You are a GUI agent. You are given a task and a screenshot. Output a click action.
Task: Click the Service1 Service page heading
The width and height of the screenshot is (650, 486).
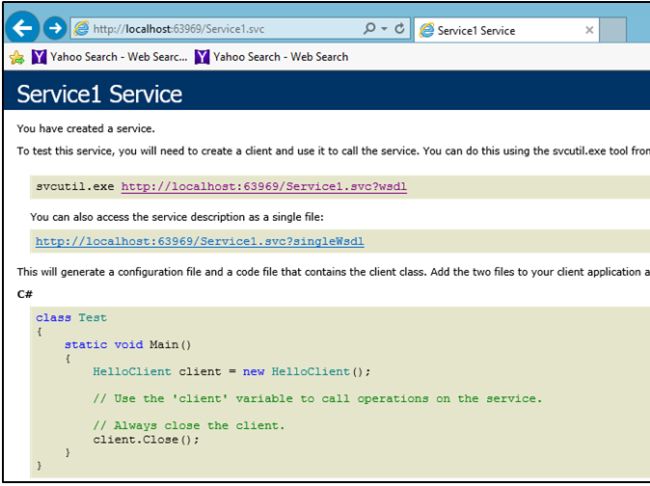[99, 94]
